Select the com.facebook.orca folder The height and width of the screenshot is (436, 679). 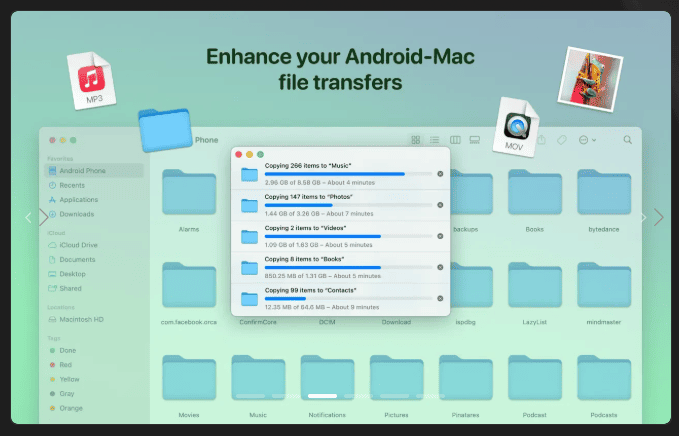pyautogui.click(x=189, y=285)
